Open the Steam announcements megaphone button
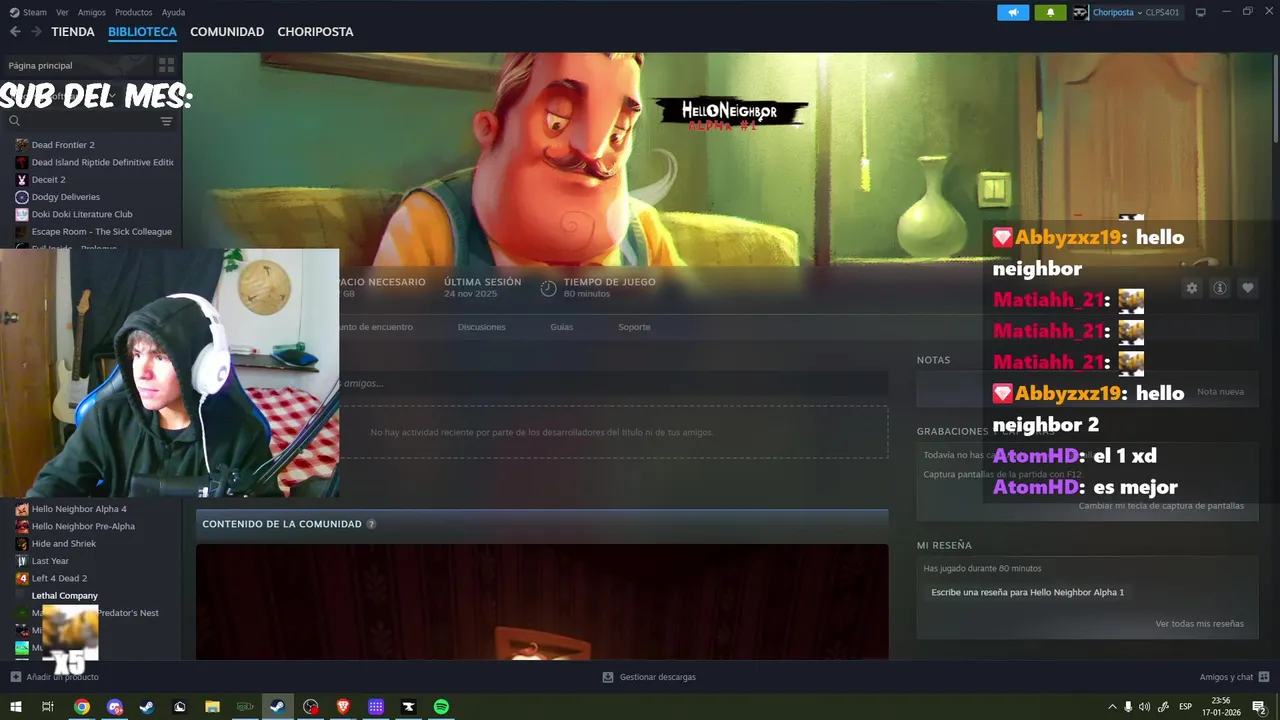 click(x=1013, y=12)
